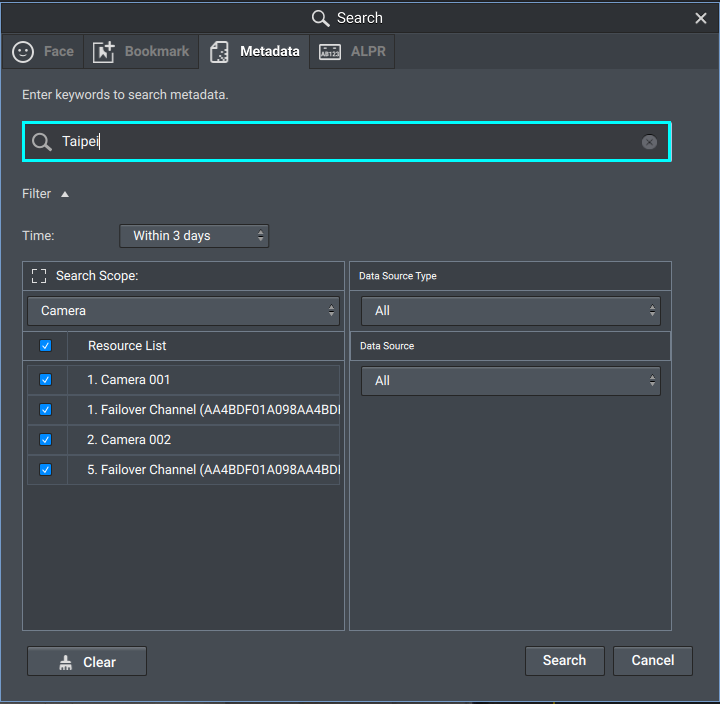Expand the Data Source Type dropdown
Screen dimensions: 720x704
(x=510, y=311)
